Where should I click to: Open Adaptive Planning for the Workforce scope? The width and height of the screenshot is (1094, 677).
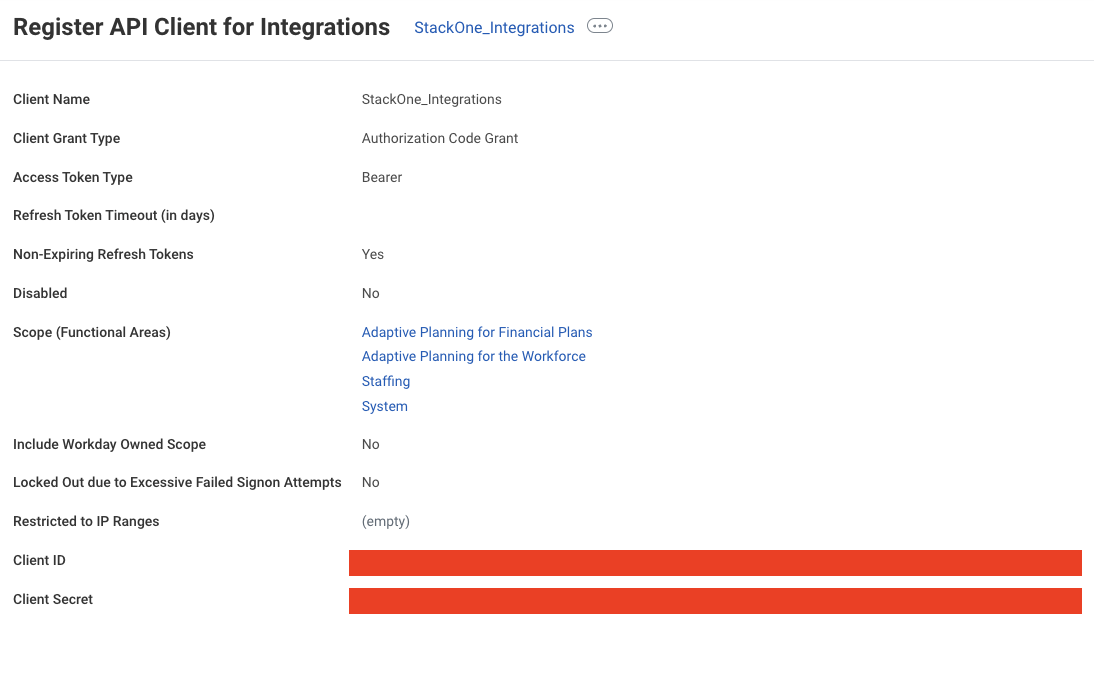click(x=473, y=356)
